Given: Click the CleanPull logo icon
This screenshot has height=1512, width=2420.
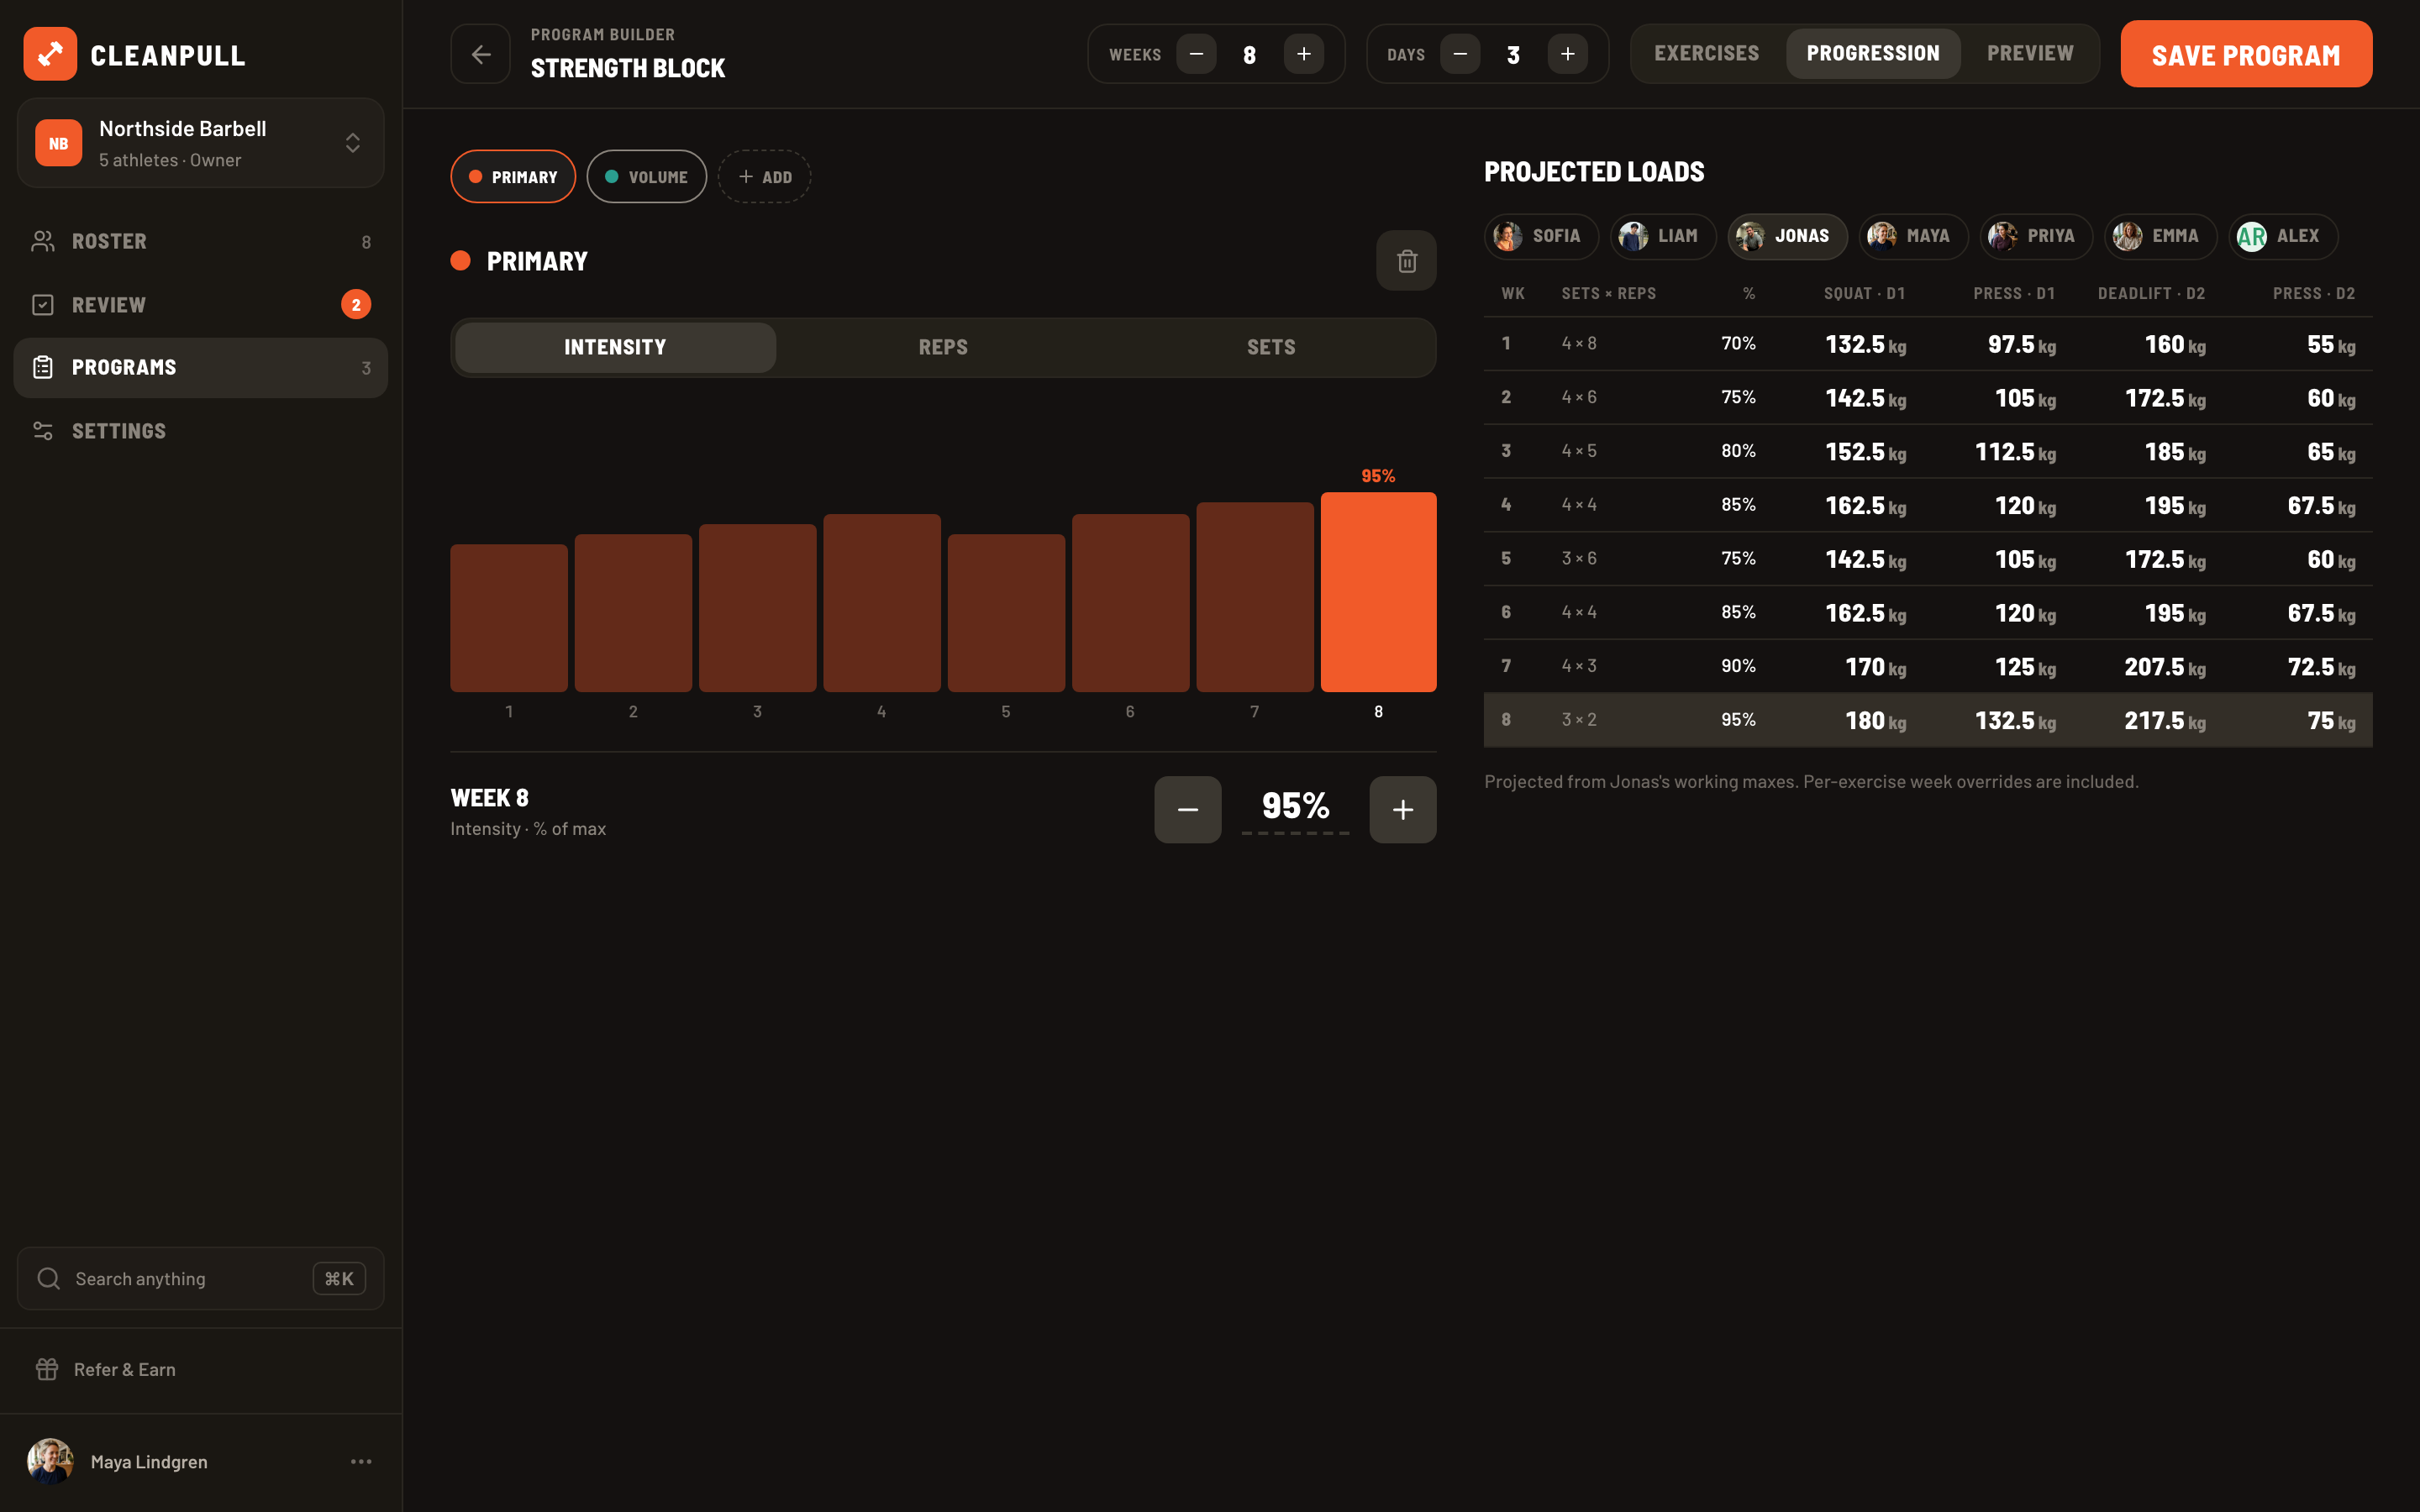Looking at the screenshot, I should [50, 54].
